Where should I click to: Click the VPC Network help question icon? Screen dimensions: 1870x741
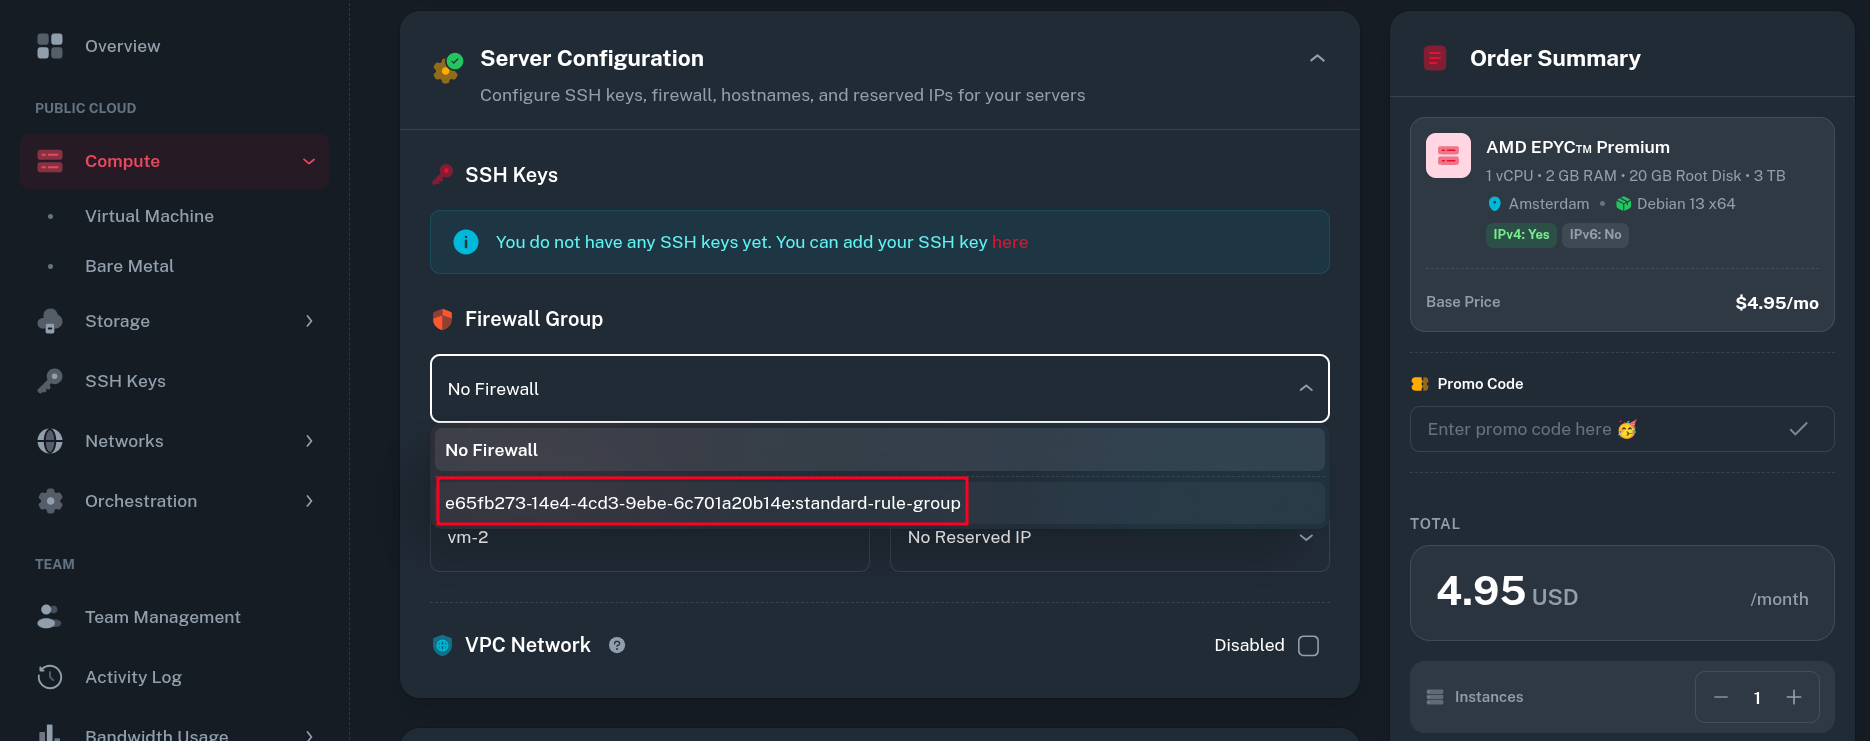[x=617, y=645]
